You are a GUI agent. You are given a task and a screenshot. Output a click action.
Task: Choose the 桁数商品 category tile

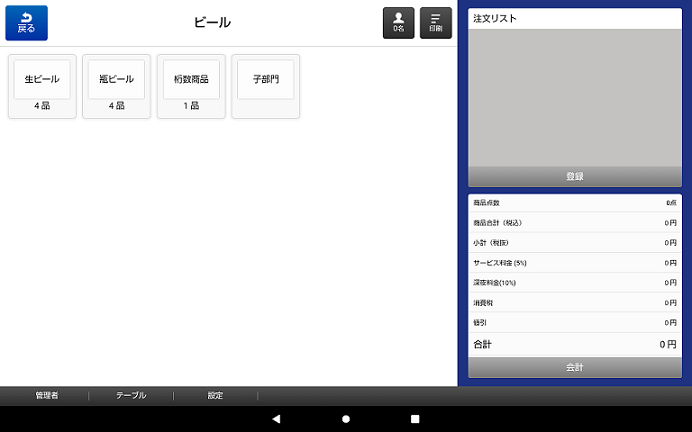tap(191, 86)
